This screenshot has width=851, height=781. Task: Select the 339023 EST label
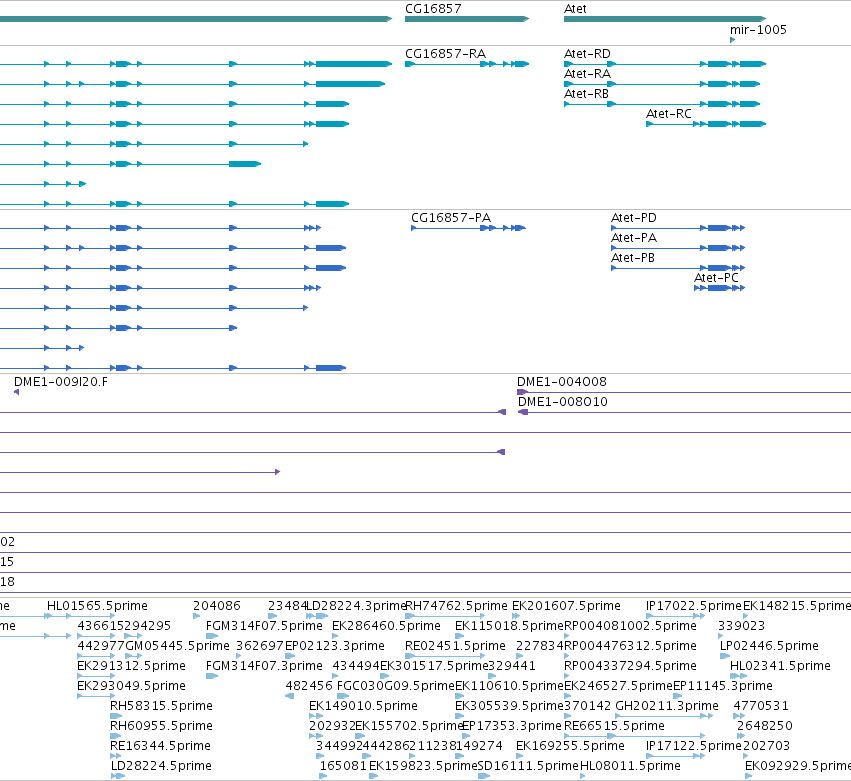(741, 626)
